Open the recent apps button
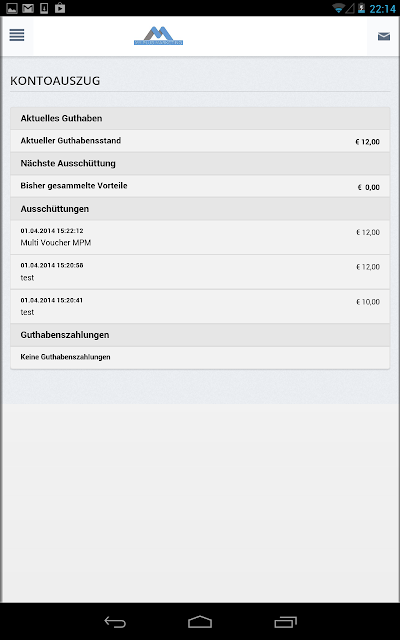This screenshot has height=640, width=400. click(x=285, y=622)
